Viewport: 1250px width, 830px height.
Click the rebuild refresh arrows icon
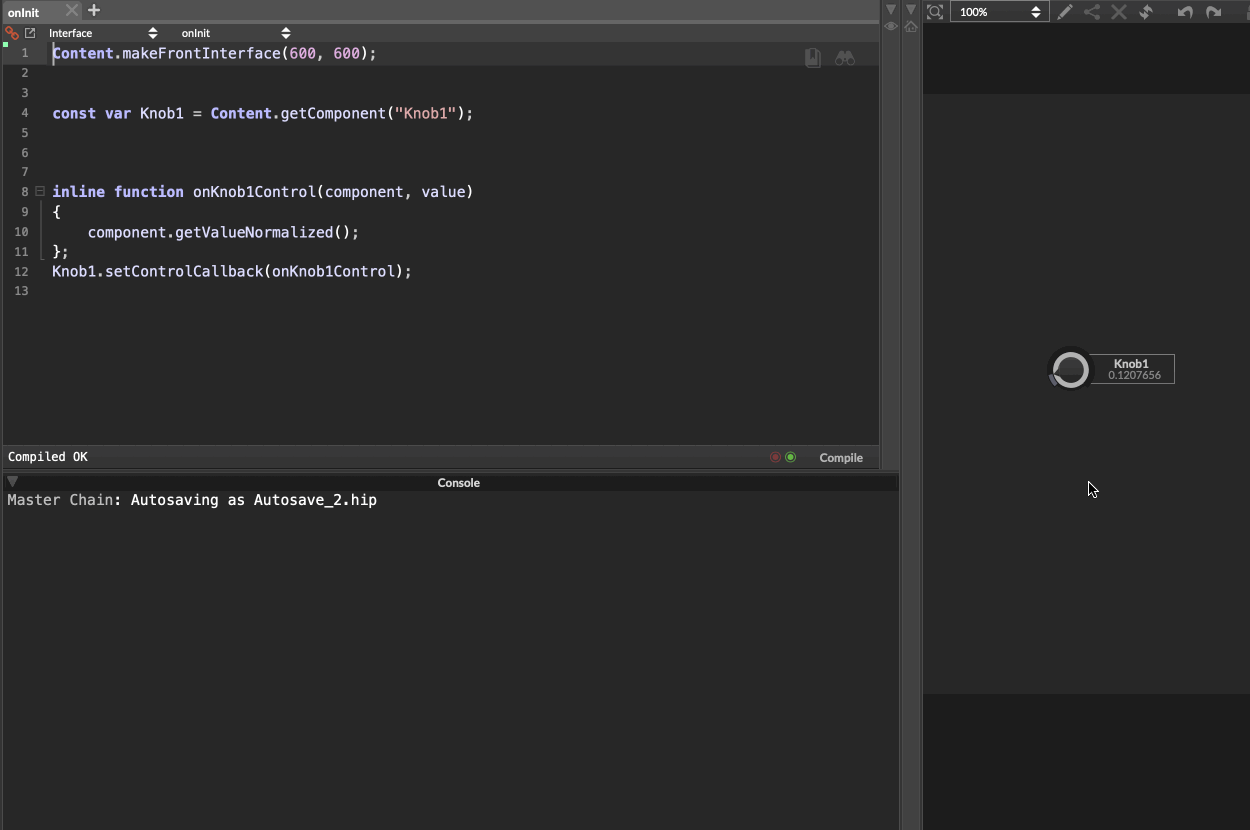click(x=1146, y=12)
